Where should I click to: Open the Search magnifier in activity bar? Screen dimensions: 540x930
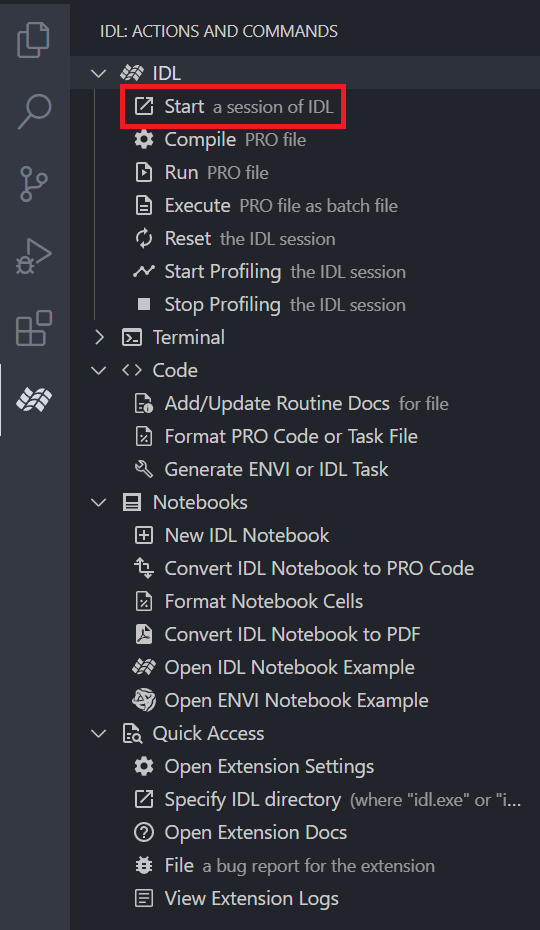tap(34, 111)
